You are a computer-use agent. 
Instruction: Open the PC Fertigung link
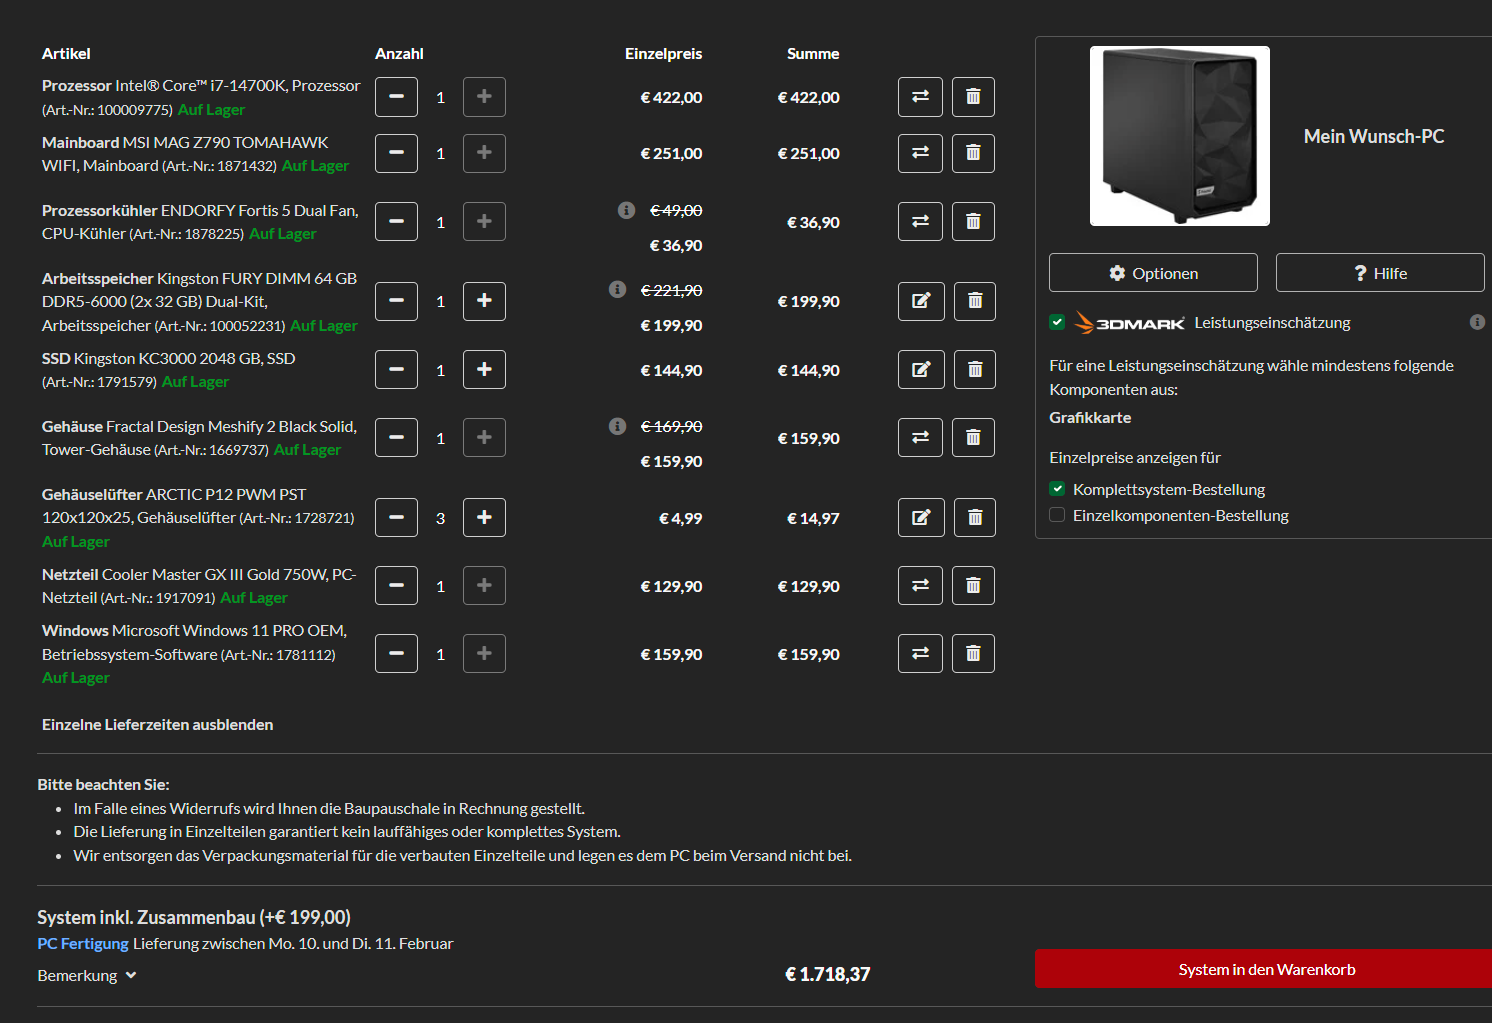83,943
